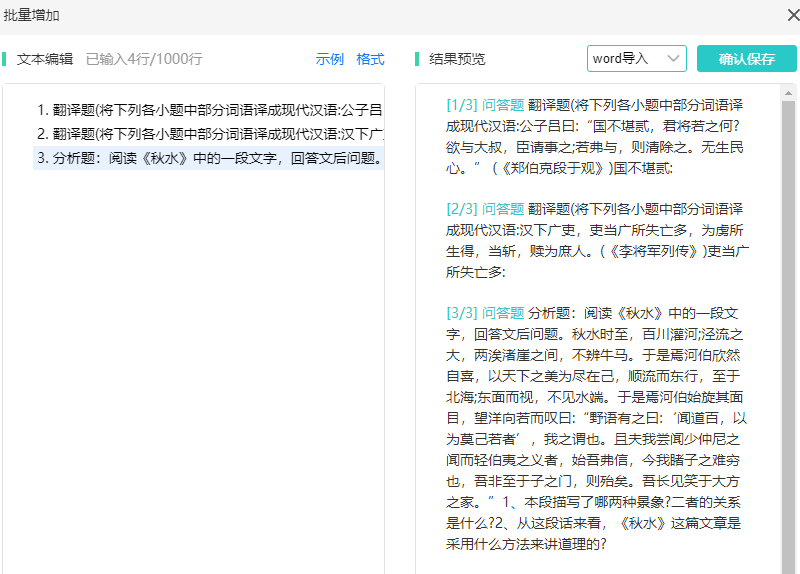The height and width of the screenshot is (574, 800).
Task: Close the 批量增加 dialog
Action: [x=793, y=15]
